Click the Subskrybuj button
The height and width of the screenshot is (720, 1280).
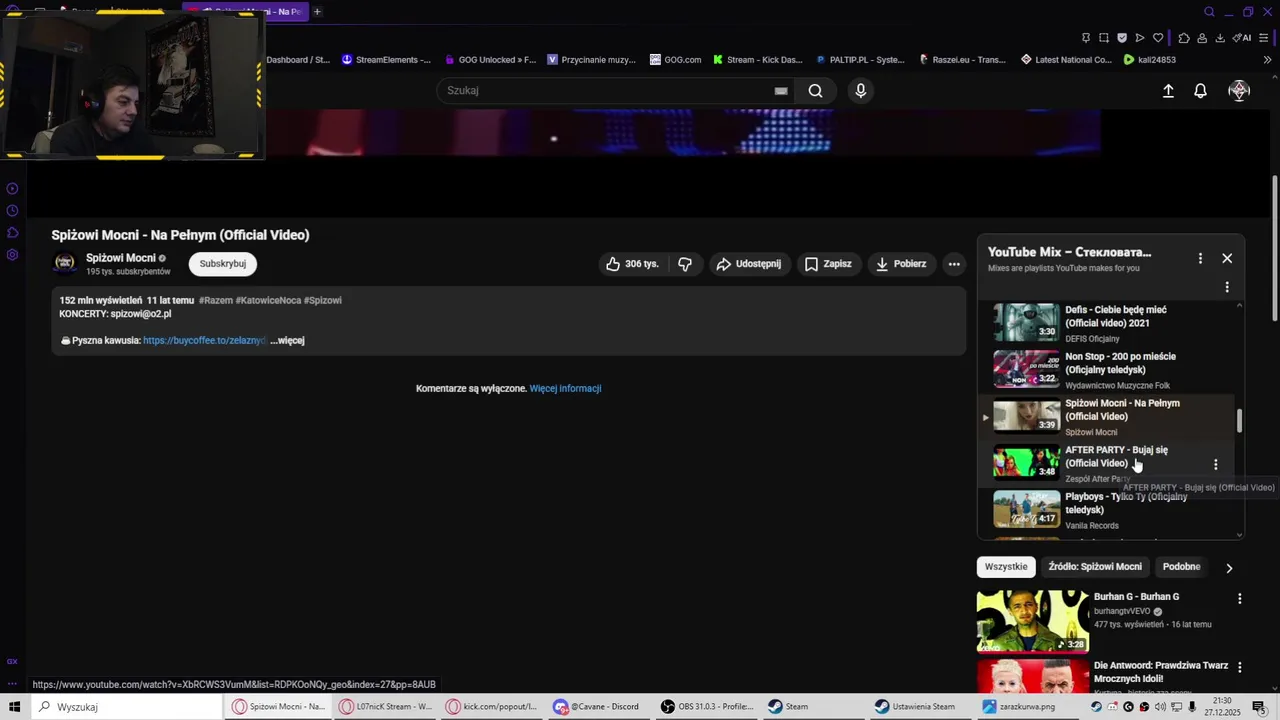click(222, 264)
